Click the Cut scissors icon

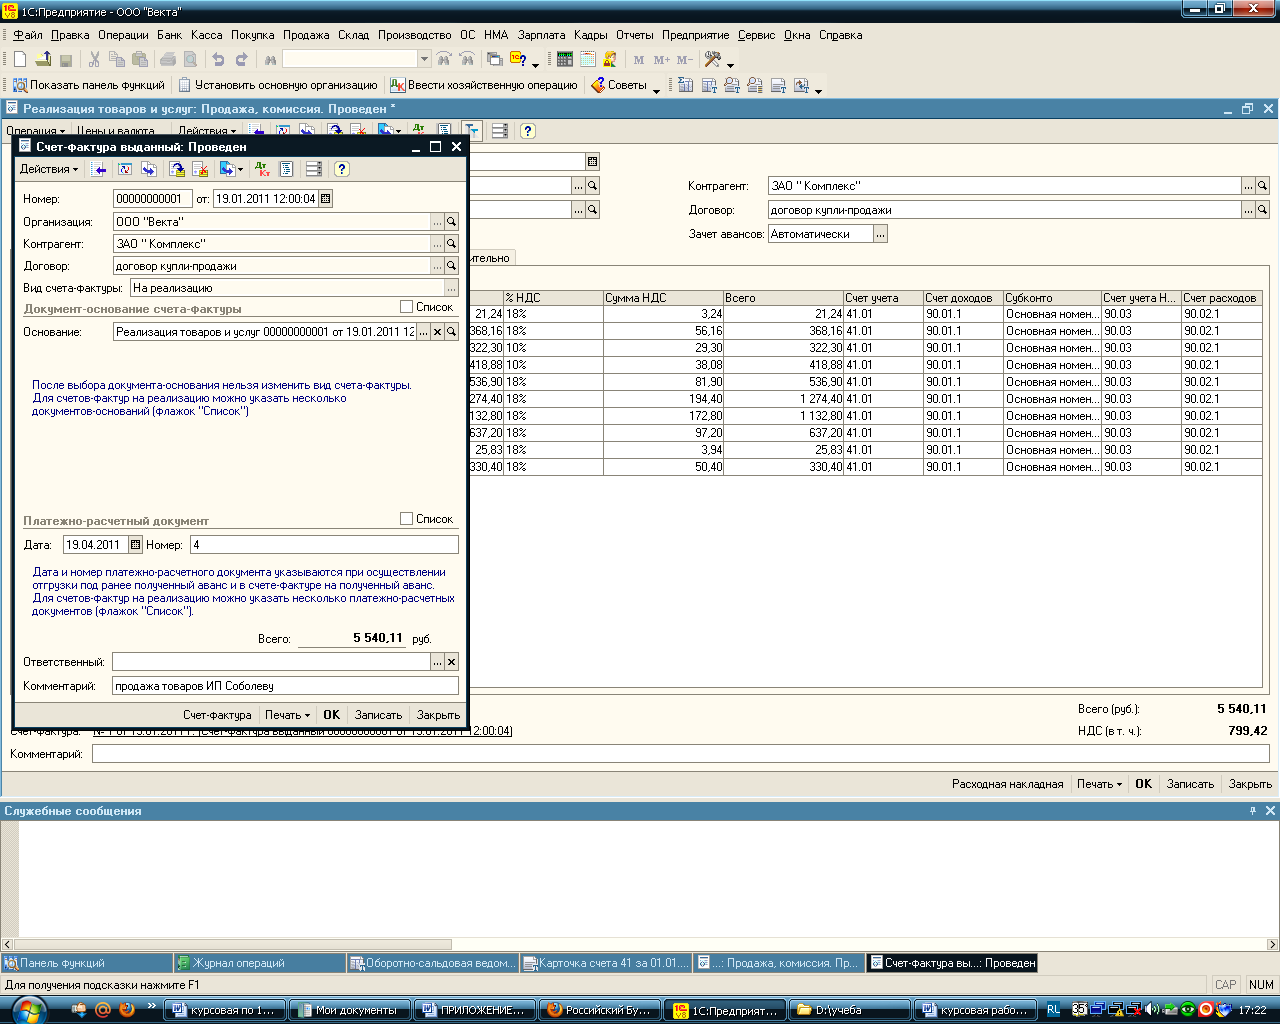94,59
